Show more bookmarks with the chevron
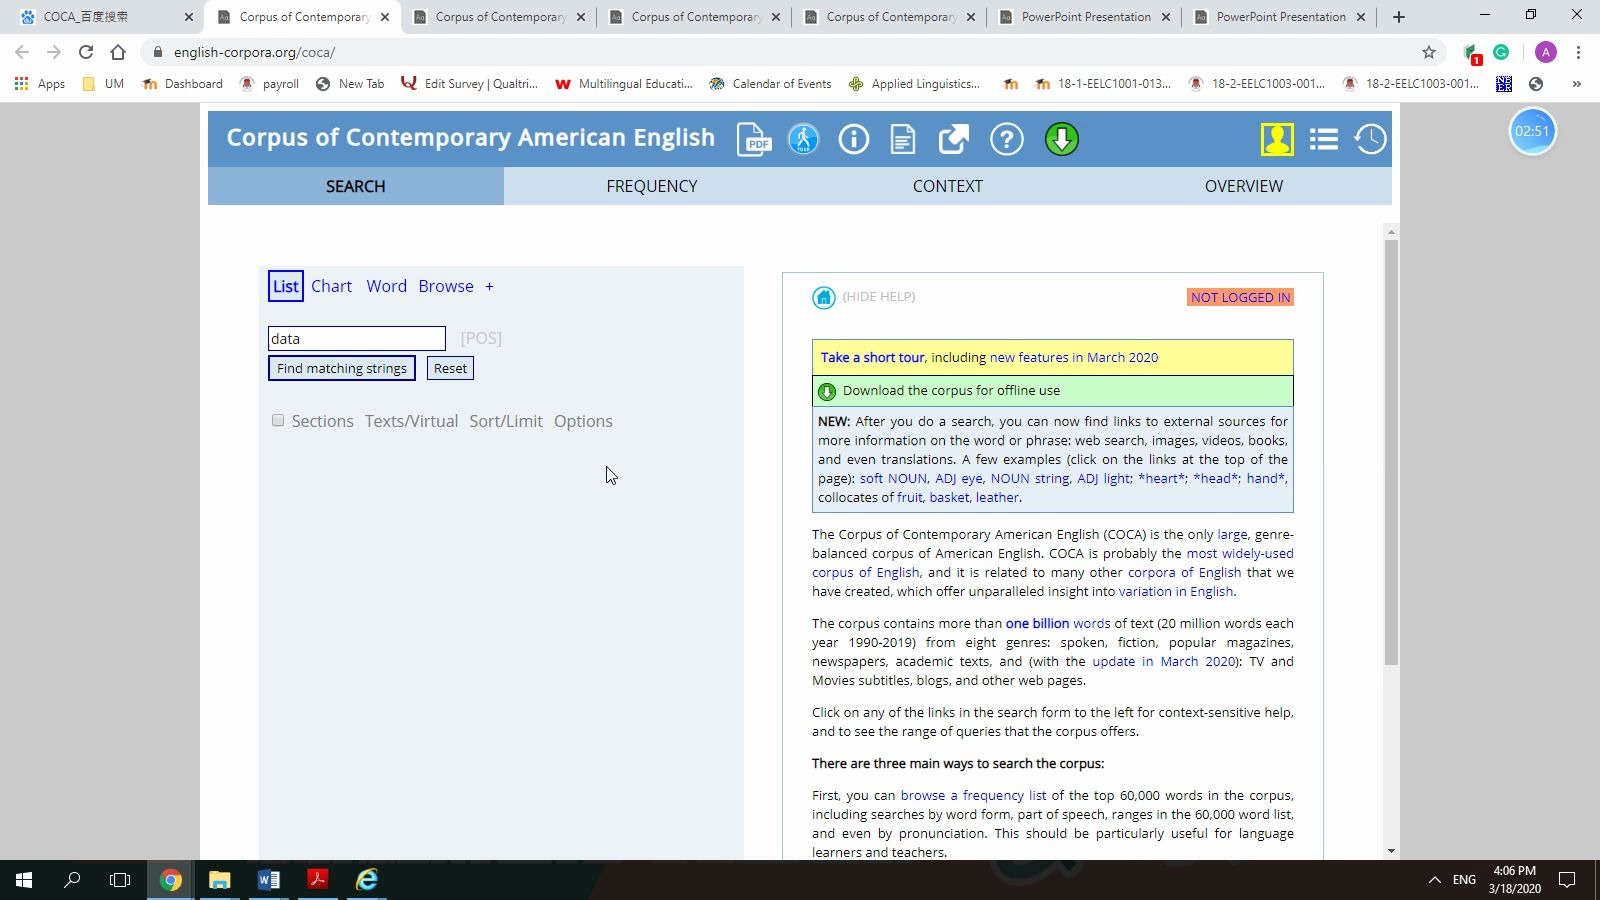This screenshot has width=1600, height=900. pos(1577,84)
